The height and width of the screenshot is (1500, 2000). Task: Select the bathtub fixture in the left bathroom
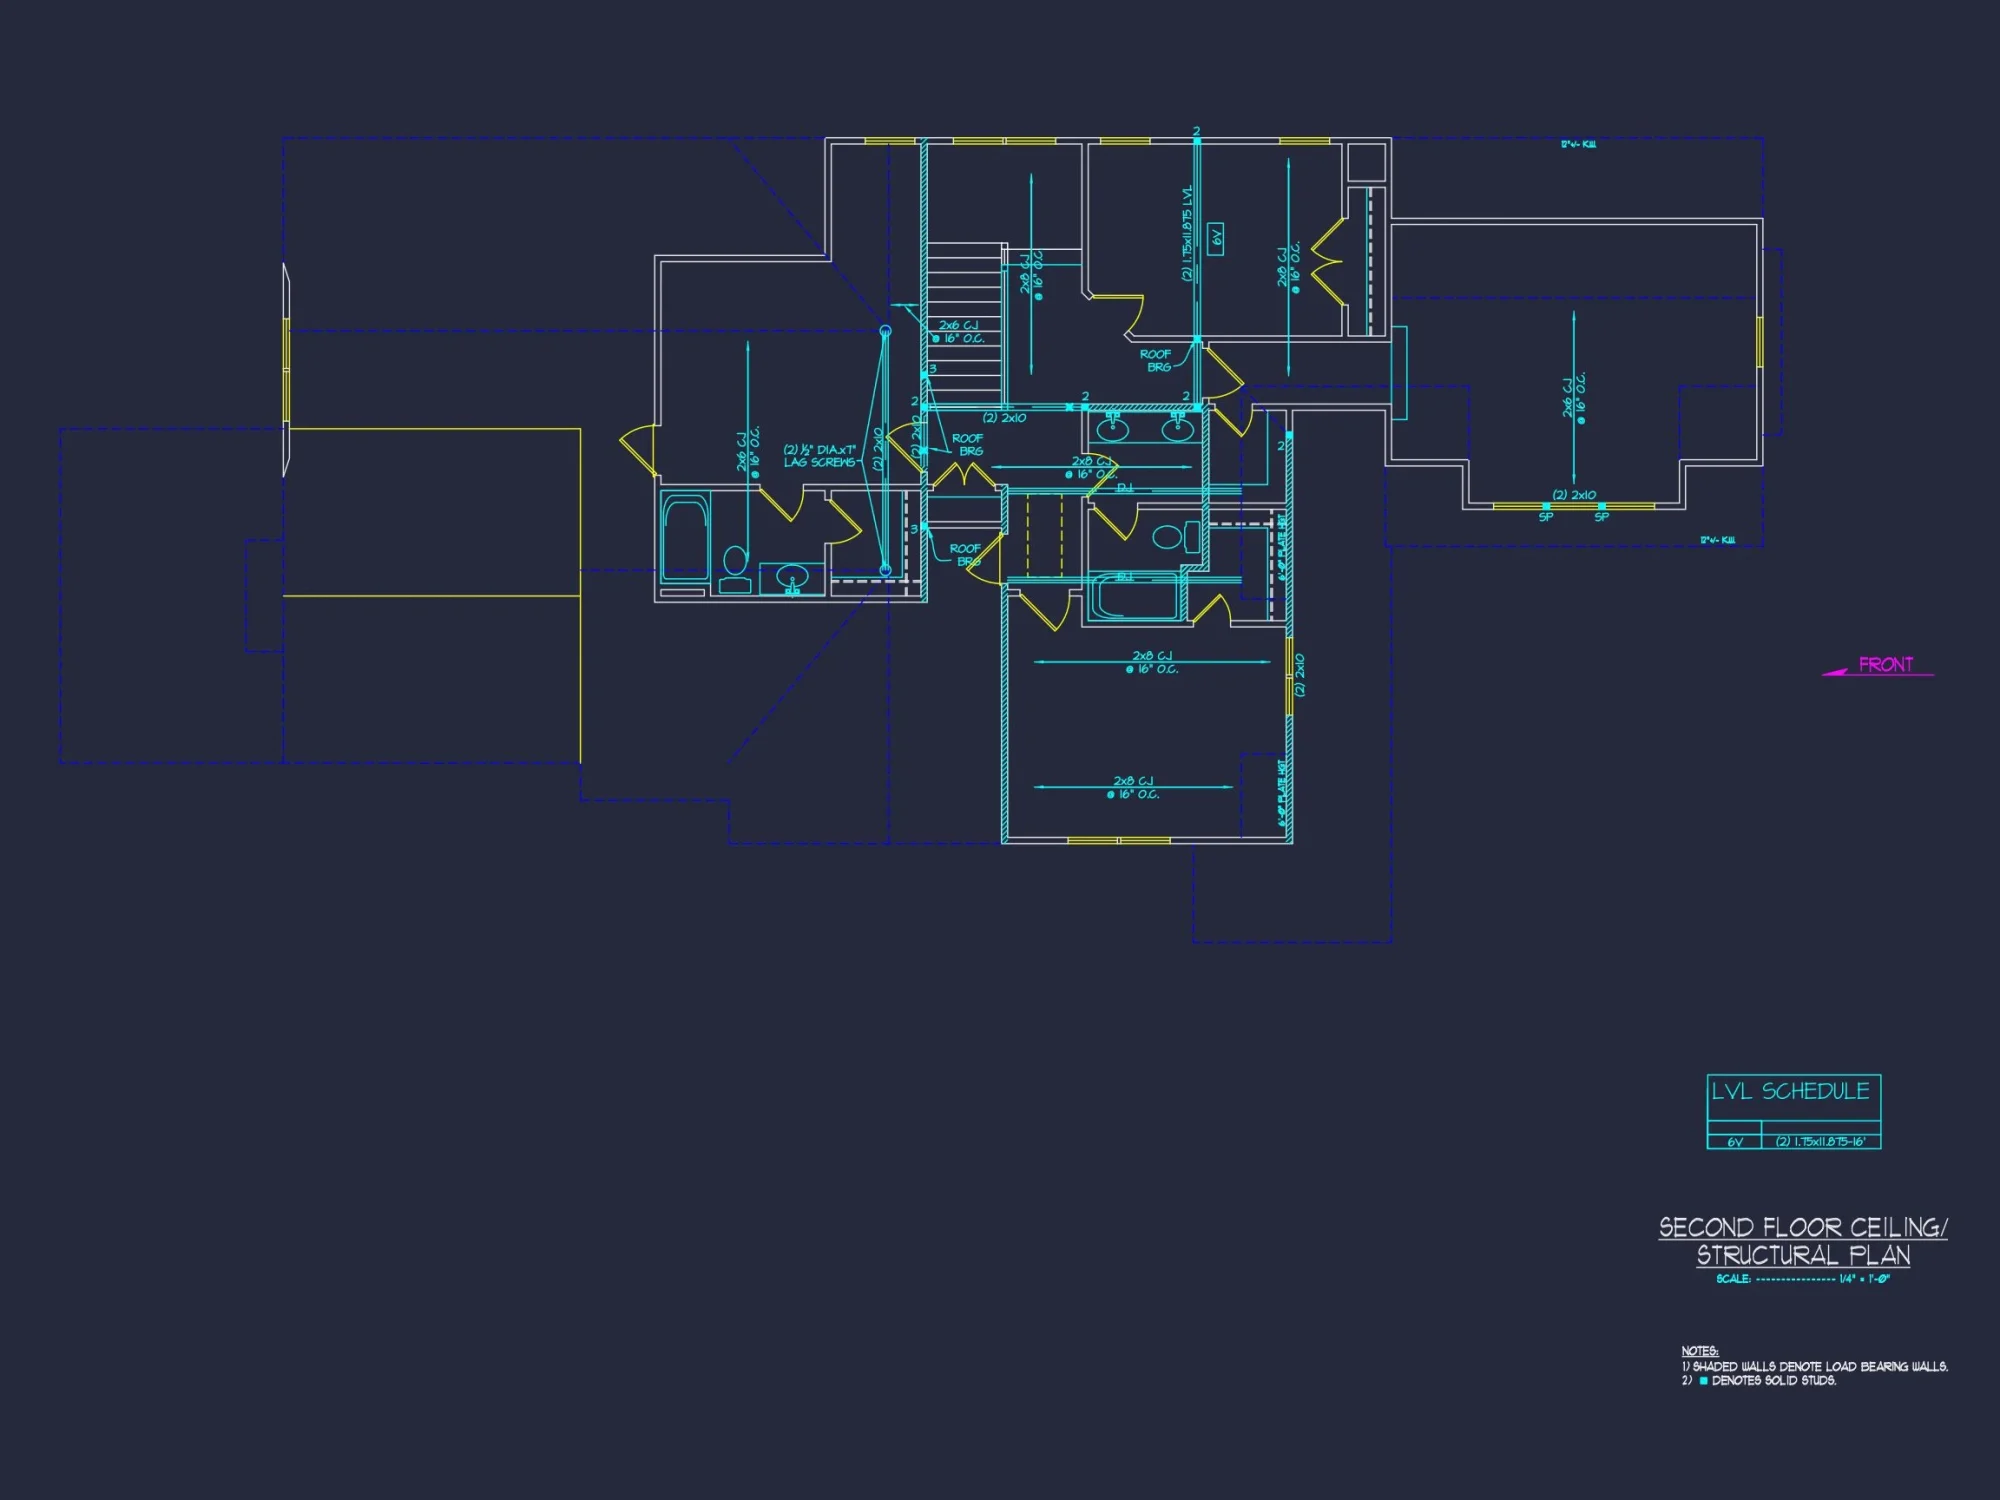pos(686,537)
